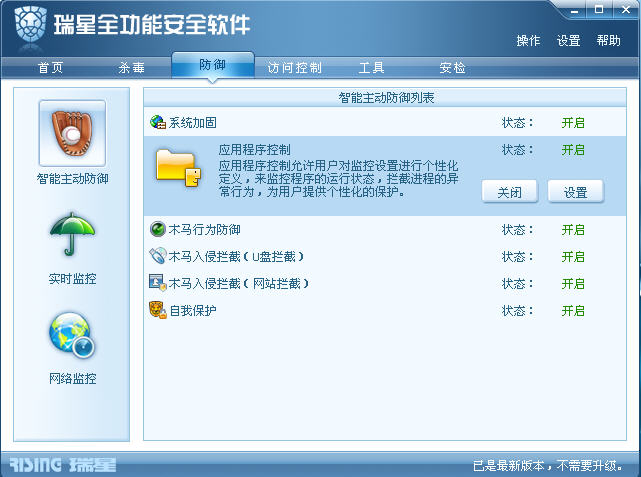Viewport: 641px width, 477px height.
Task: Open the top-right 设置 menu
Action: click(568, 40)
